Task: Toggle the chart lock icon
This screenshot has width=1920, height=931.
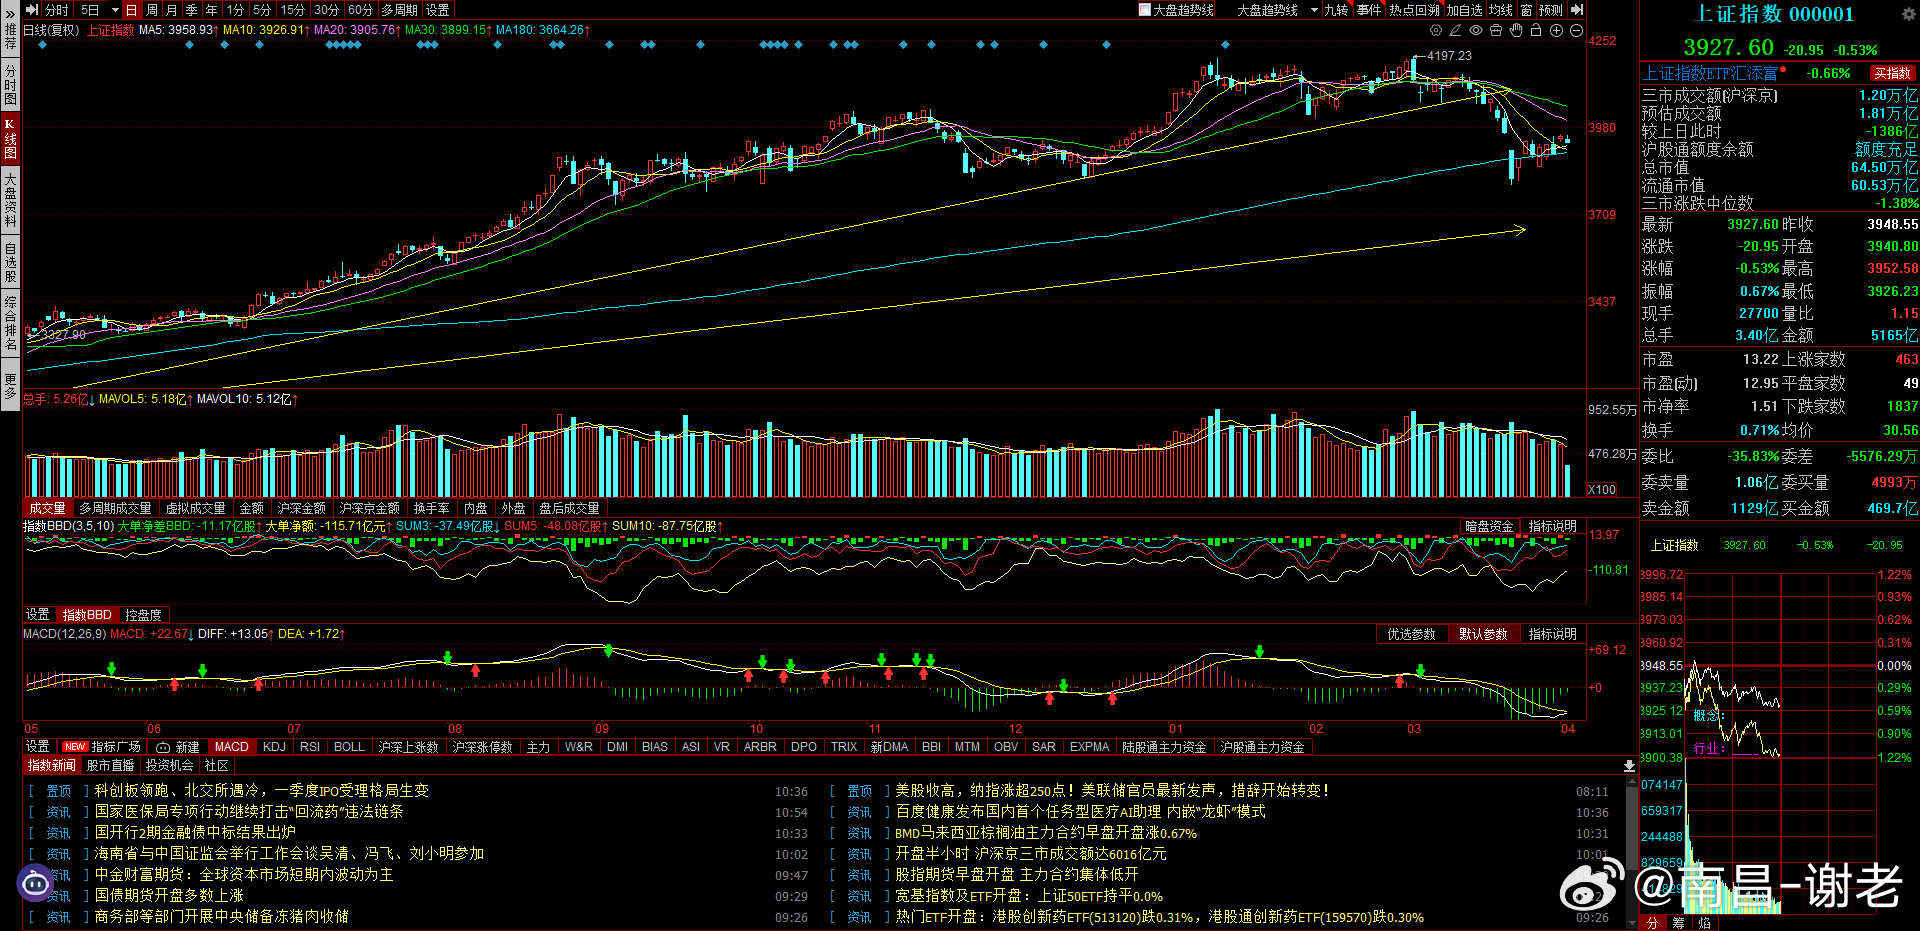Action: 1536,31
